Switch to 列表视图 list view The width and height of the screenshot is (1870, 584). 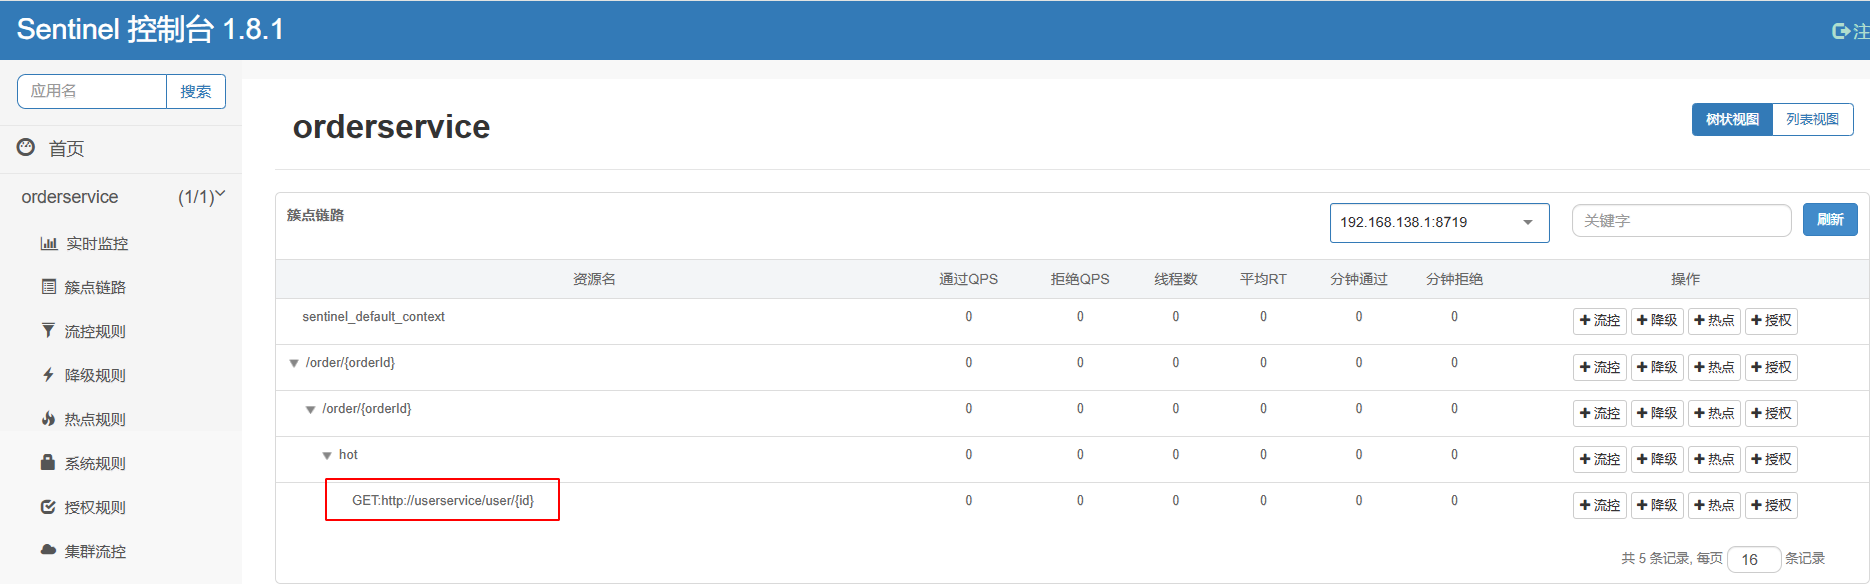click(1813, 119)
